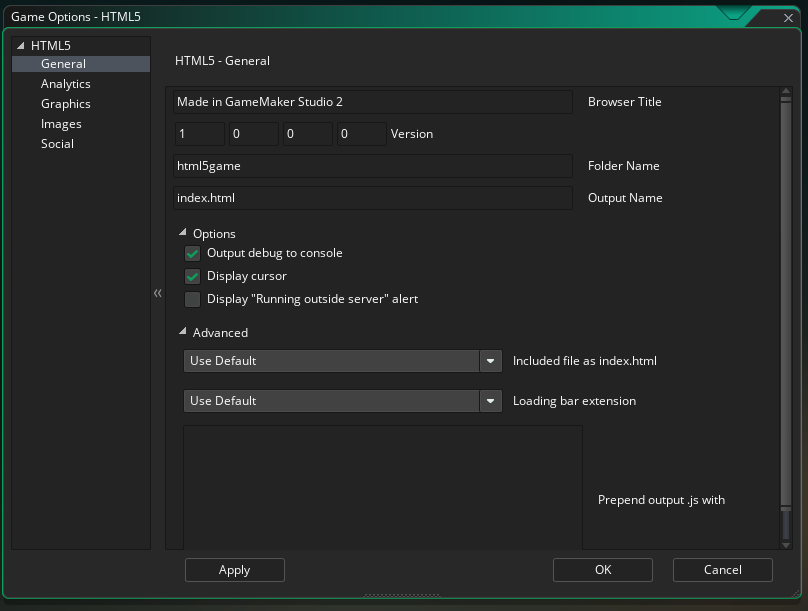Uncheck Display cursor option
The width and height of the screenshot is (808, 611).
coord(192,276)
